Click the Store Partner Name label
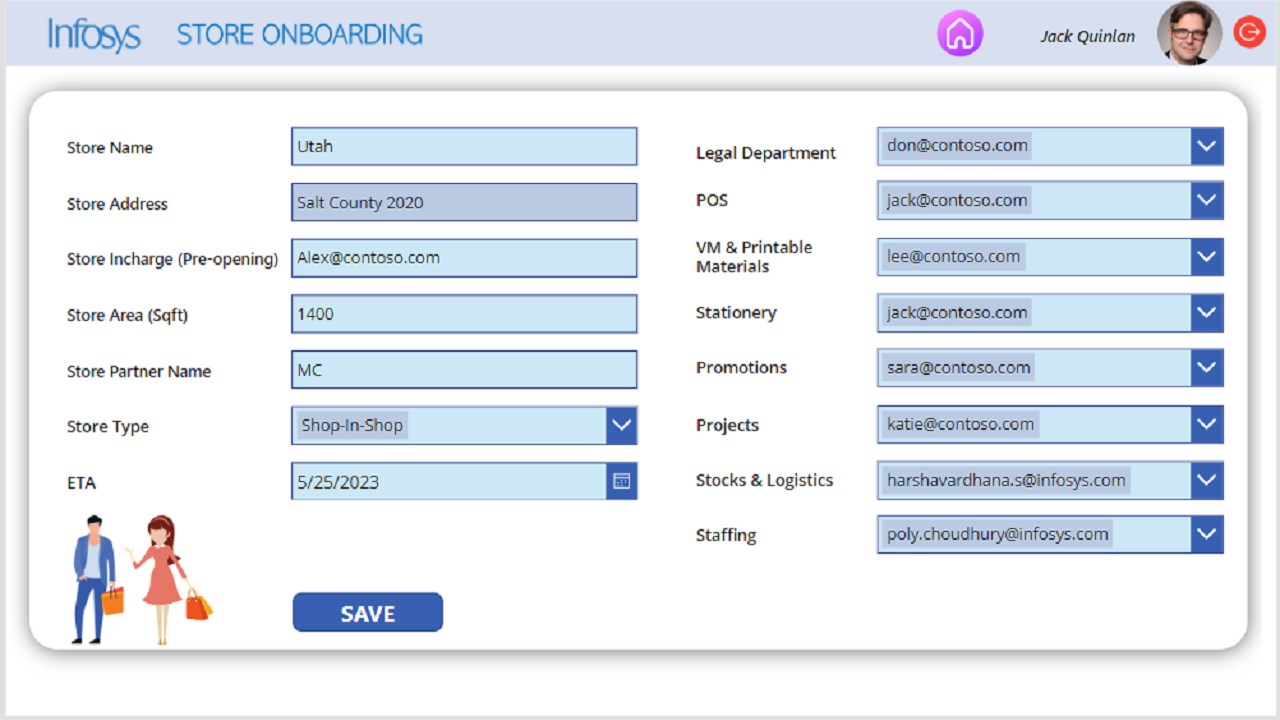 [139, 371]
